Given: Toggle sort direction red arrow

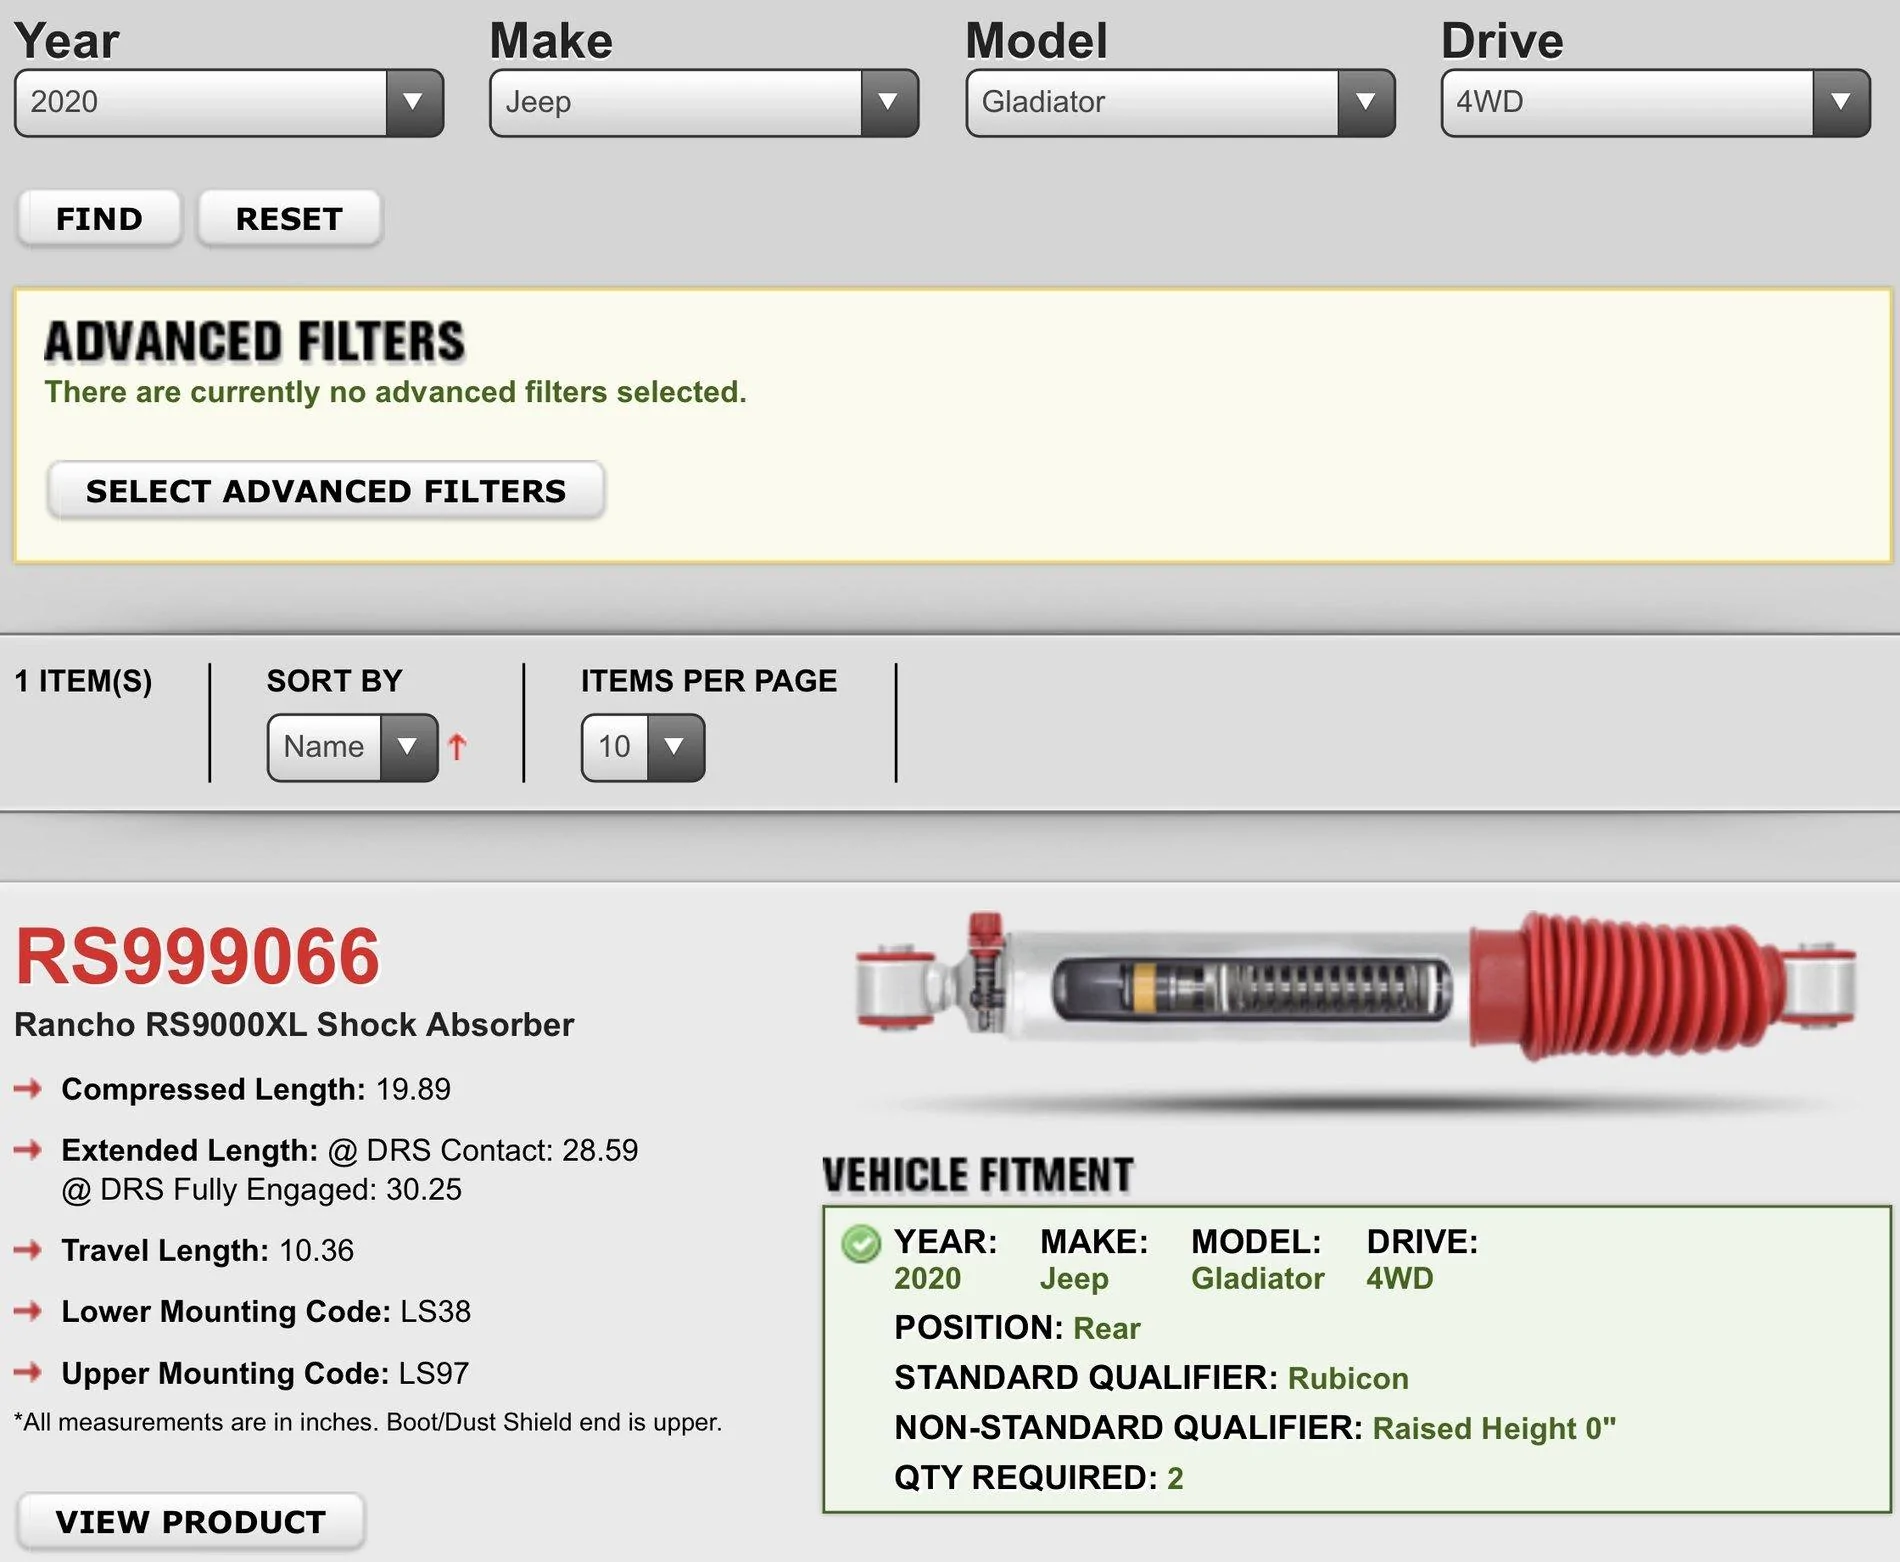Looking at the screenshot, I should [x=457, y=746].
